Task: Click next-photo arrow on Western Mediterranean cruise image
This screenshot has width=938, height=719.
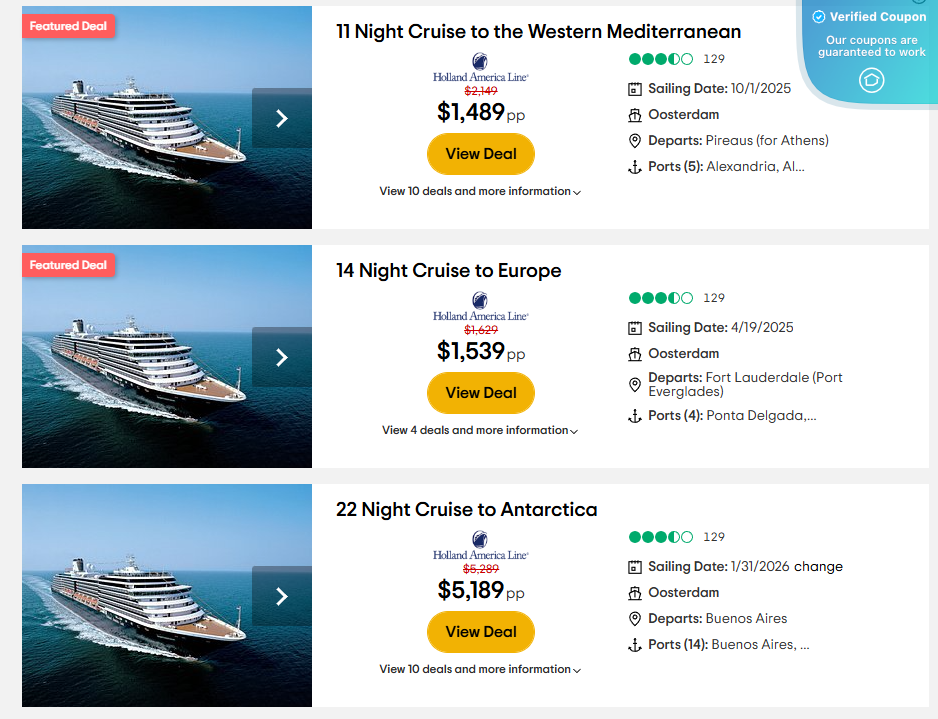Action: [281, 118]
